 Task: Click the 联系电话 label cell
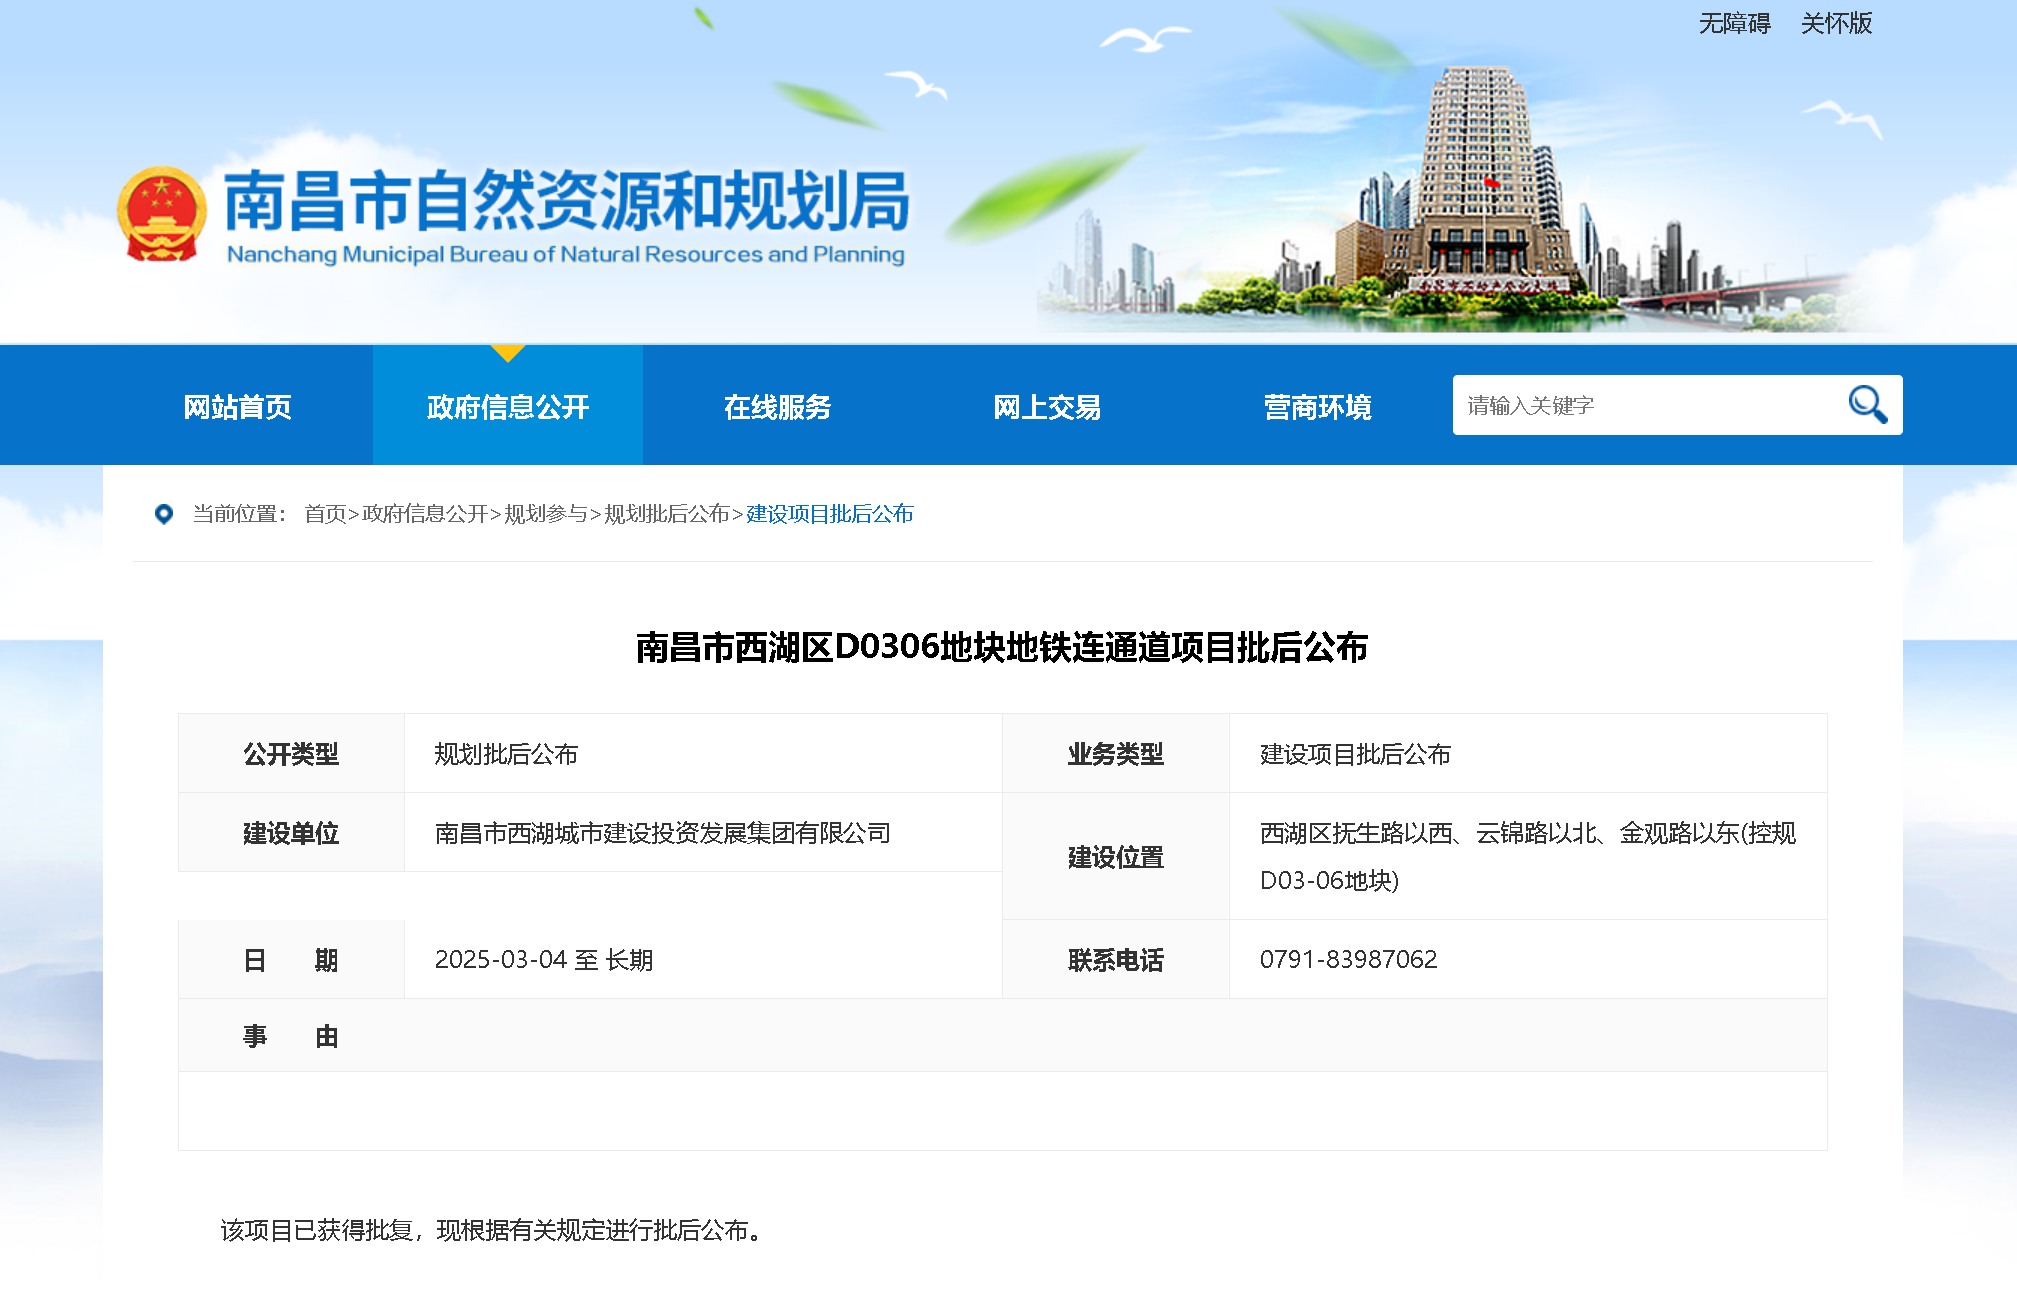coord(1116,960)
